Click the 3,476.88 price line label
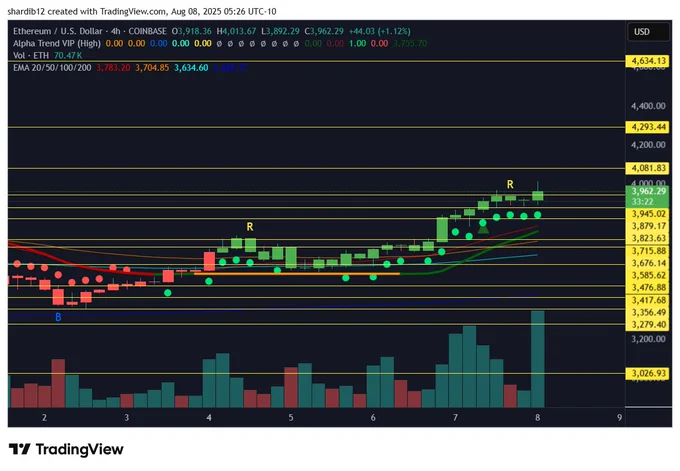 point(648,288)
